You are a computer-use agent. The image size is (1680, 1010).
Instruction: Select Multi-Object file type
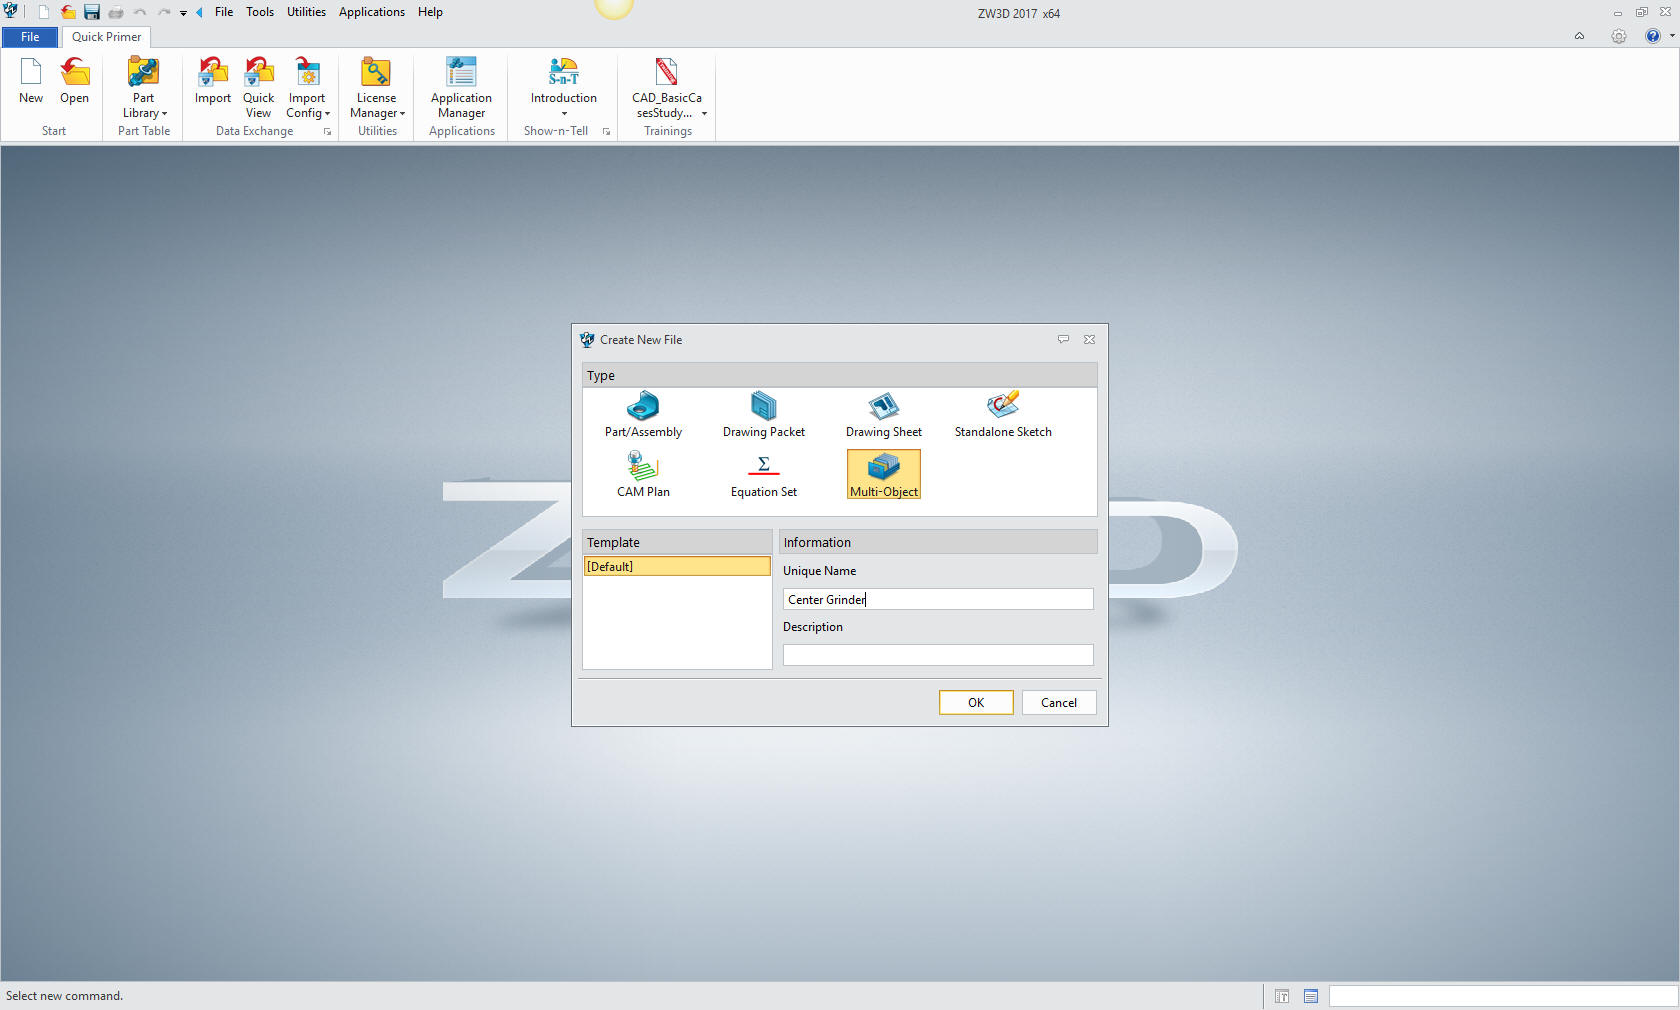(884, 474)
